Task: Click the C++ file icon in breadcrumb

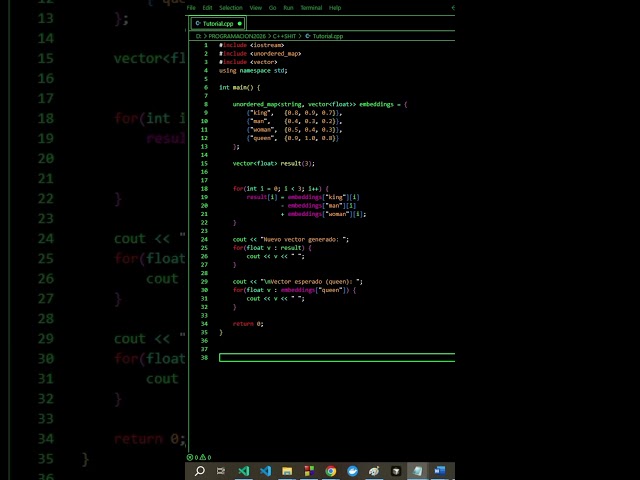Action: click(308, 36)
